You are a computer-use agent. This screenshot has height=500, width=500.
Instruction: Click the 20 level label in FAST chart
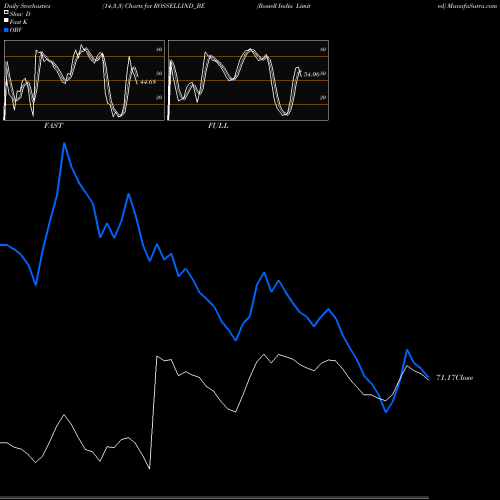click(x=159, y=97)
